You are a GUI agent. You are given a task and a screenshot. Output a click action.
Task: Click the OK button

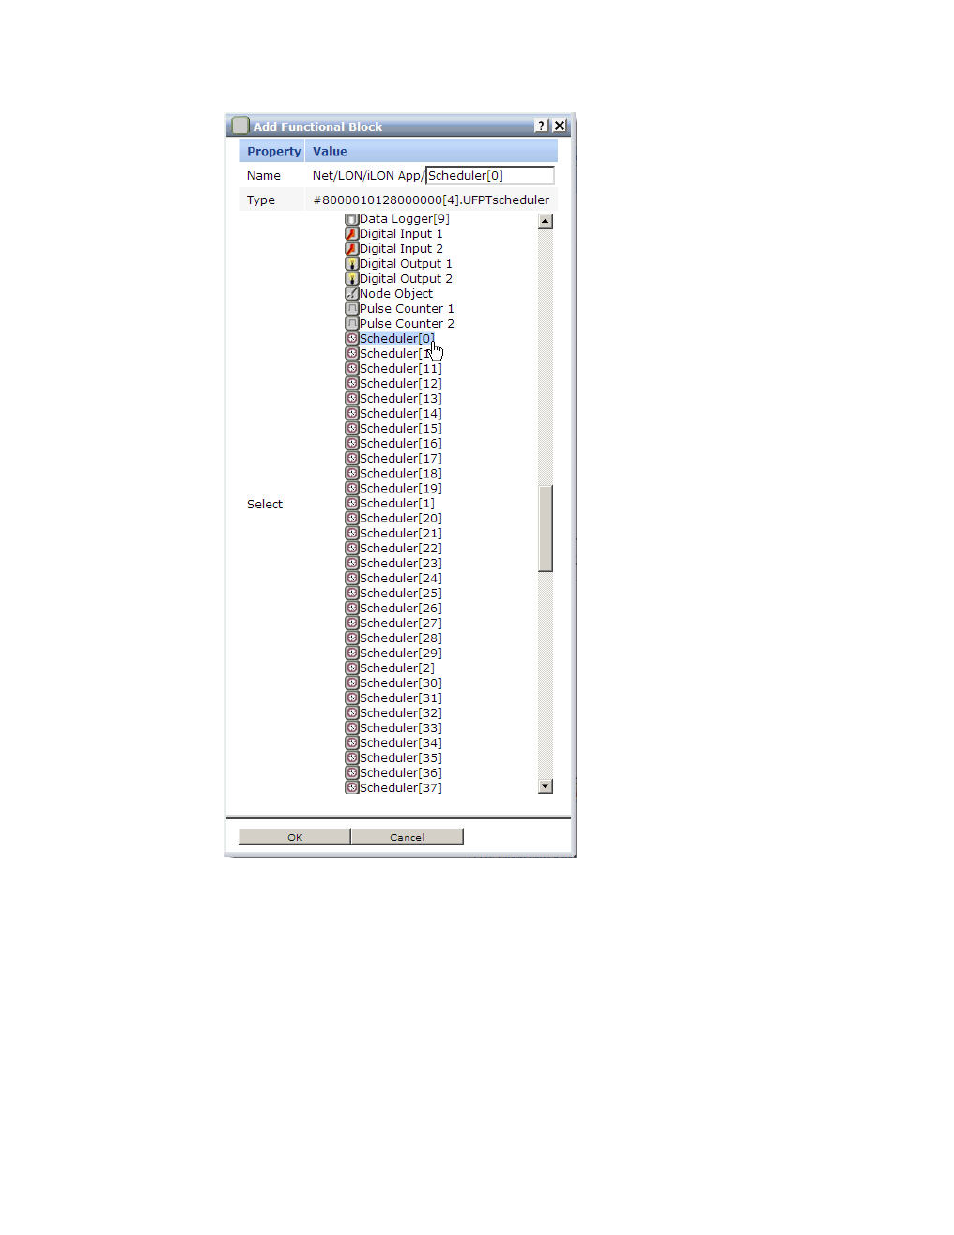(x=294, y=837)
